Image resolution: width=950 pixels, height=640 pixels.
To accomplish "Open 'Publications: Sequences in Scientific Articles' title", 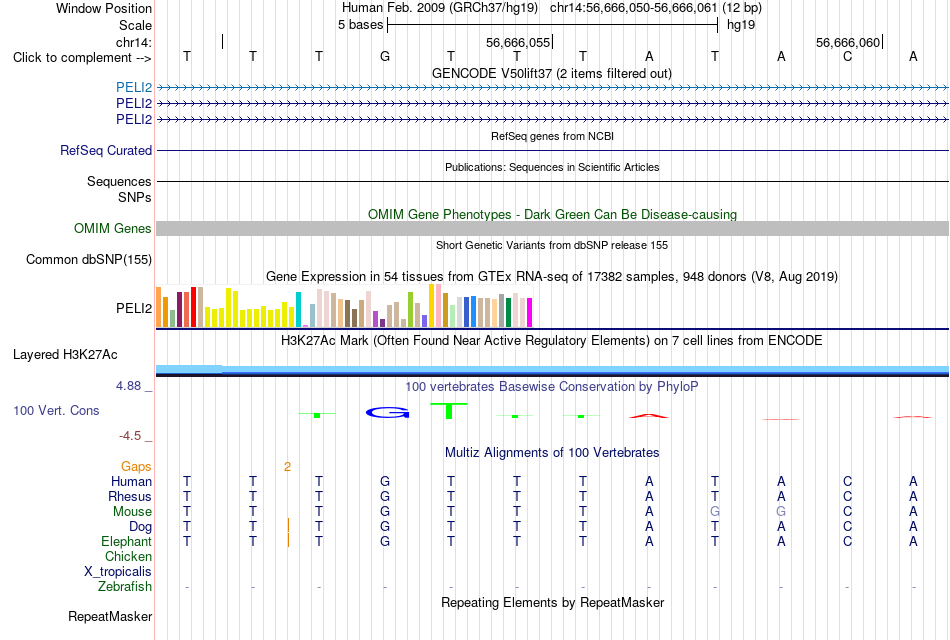I will (552, 167).
